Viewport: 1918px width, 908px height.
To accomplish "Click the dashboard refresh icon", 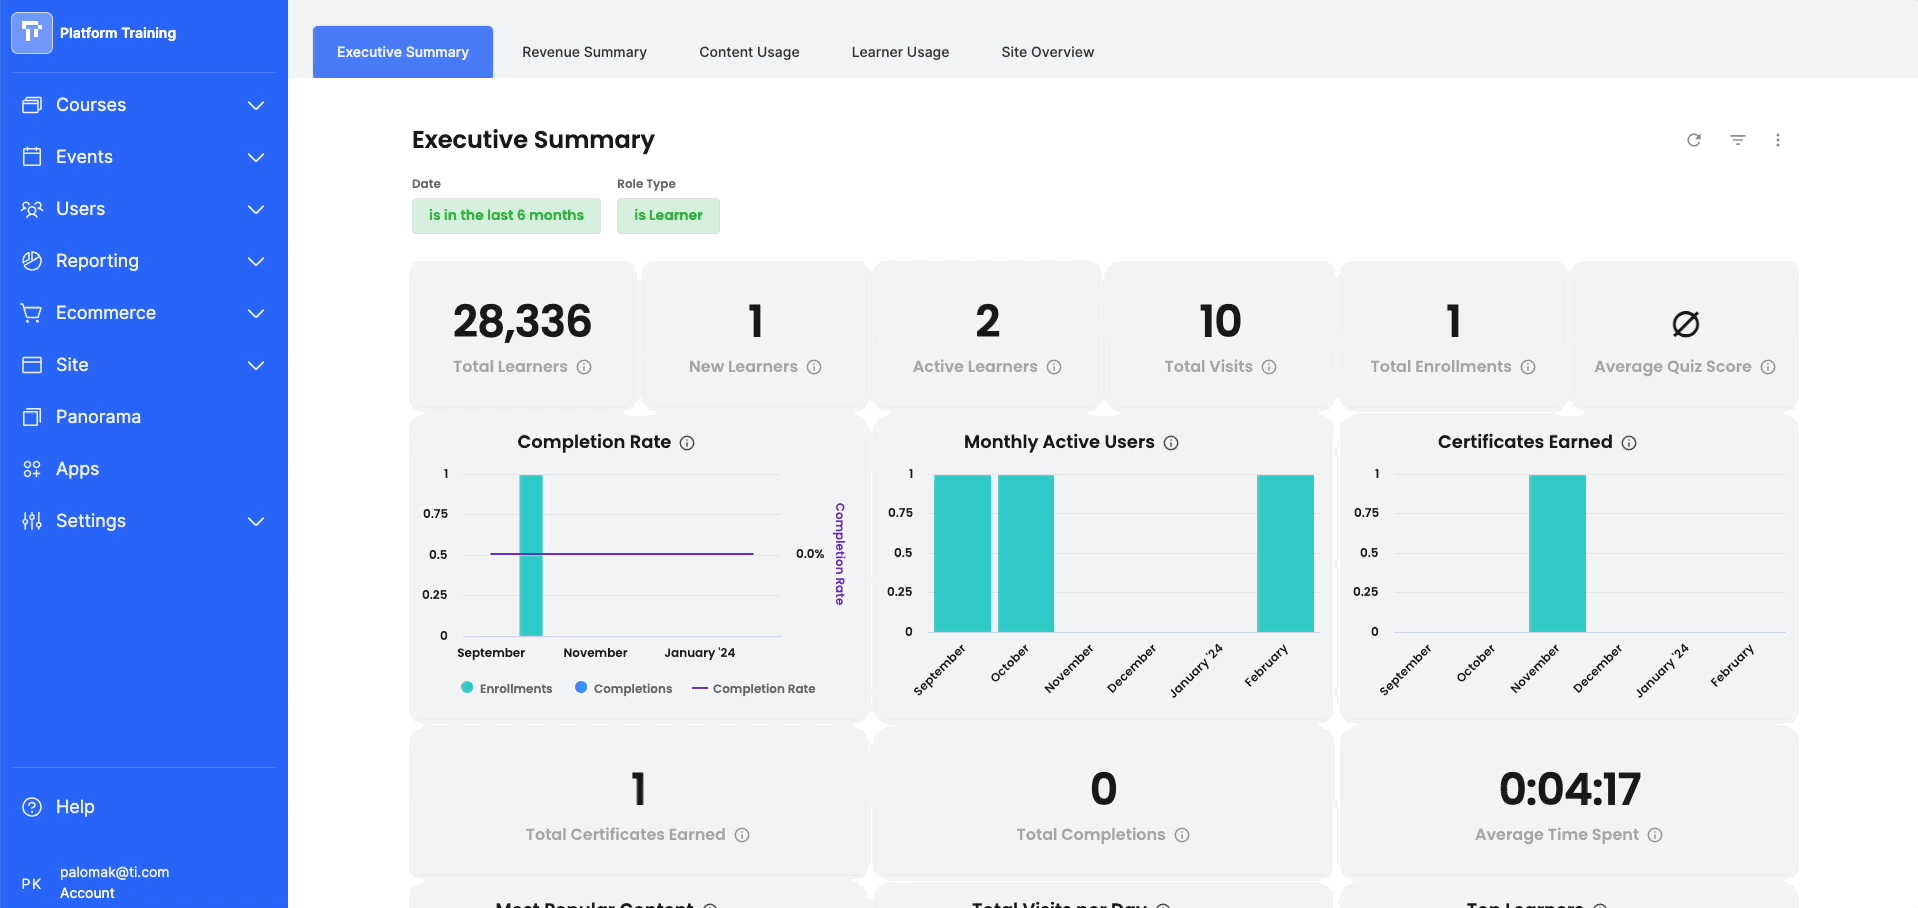I will pos(1694,140).
